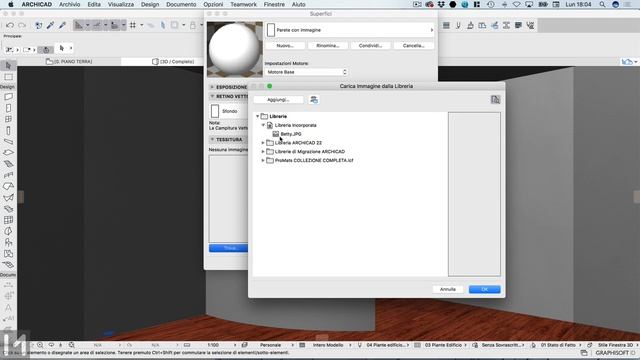The image size is (640, 360).
Task: Select the Mesh tool in toolbox
Action: [x=8, y=264]
